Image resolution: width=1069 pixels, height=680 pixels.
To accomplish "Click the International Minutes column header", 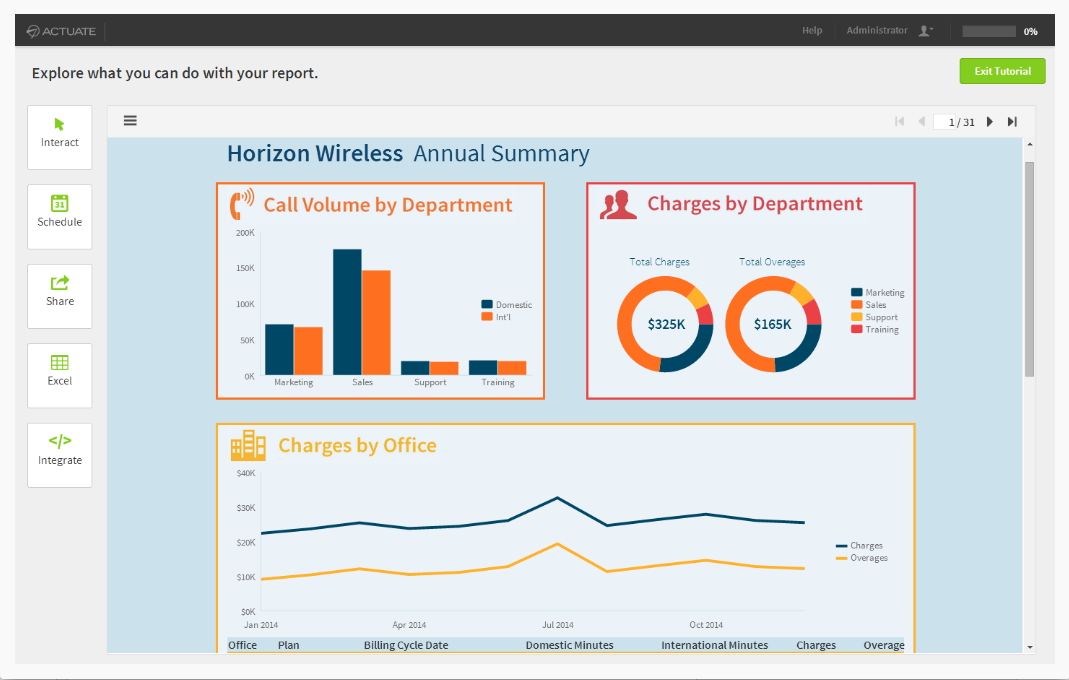I will click(714, 645).
